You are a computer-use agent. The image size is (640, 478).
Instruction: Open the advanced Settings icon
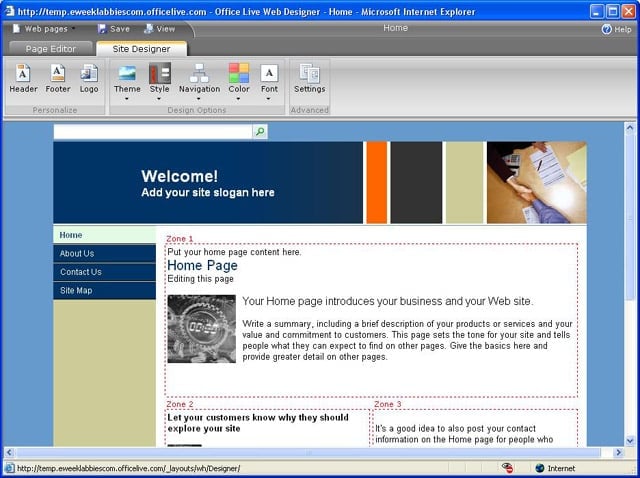309,73
